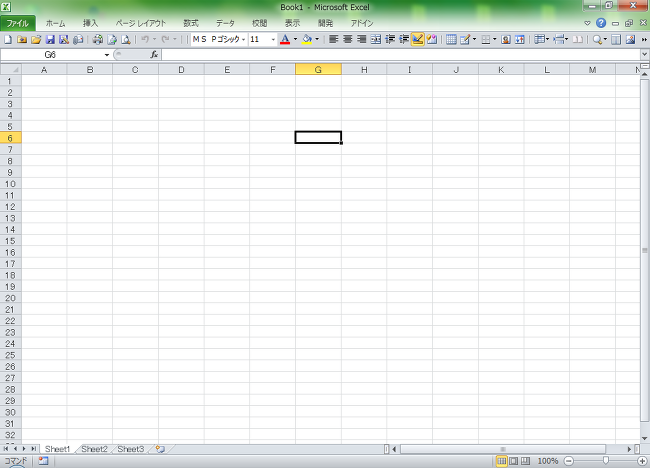Go to first sheet navigation arrow

tap(6, 449)
